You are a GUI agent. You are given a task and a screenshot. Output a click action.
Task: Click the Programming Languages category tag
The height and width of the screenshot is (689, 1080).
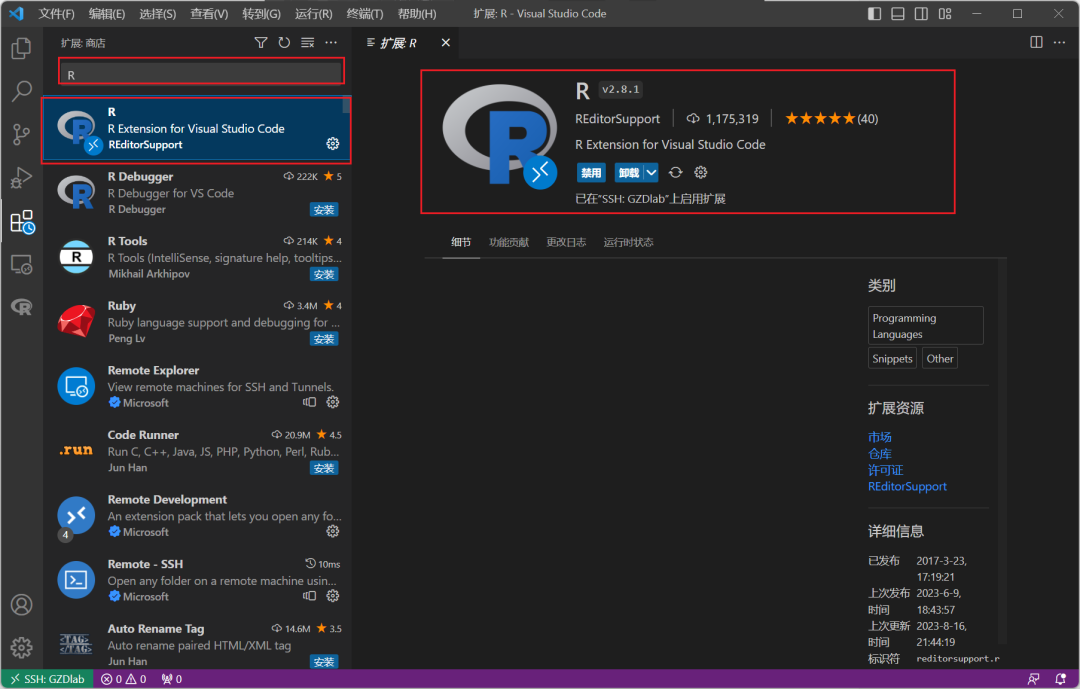925,326
